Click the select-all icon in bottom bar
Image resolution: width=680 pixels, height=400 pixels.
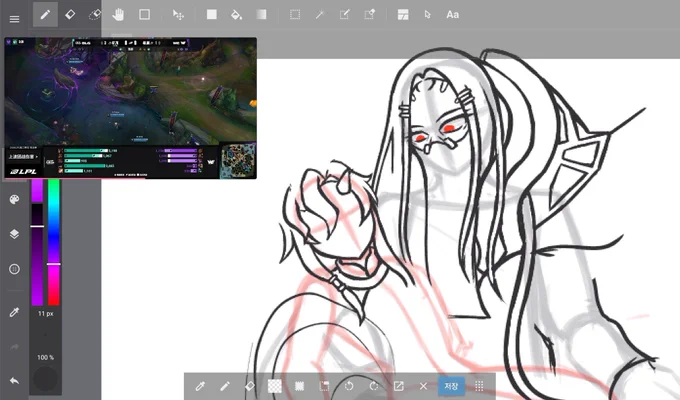(x=299, y=386)
